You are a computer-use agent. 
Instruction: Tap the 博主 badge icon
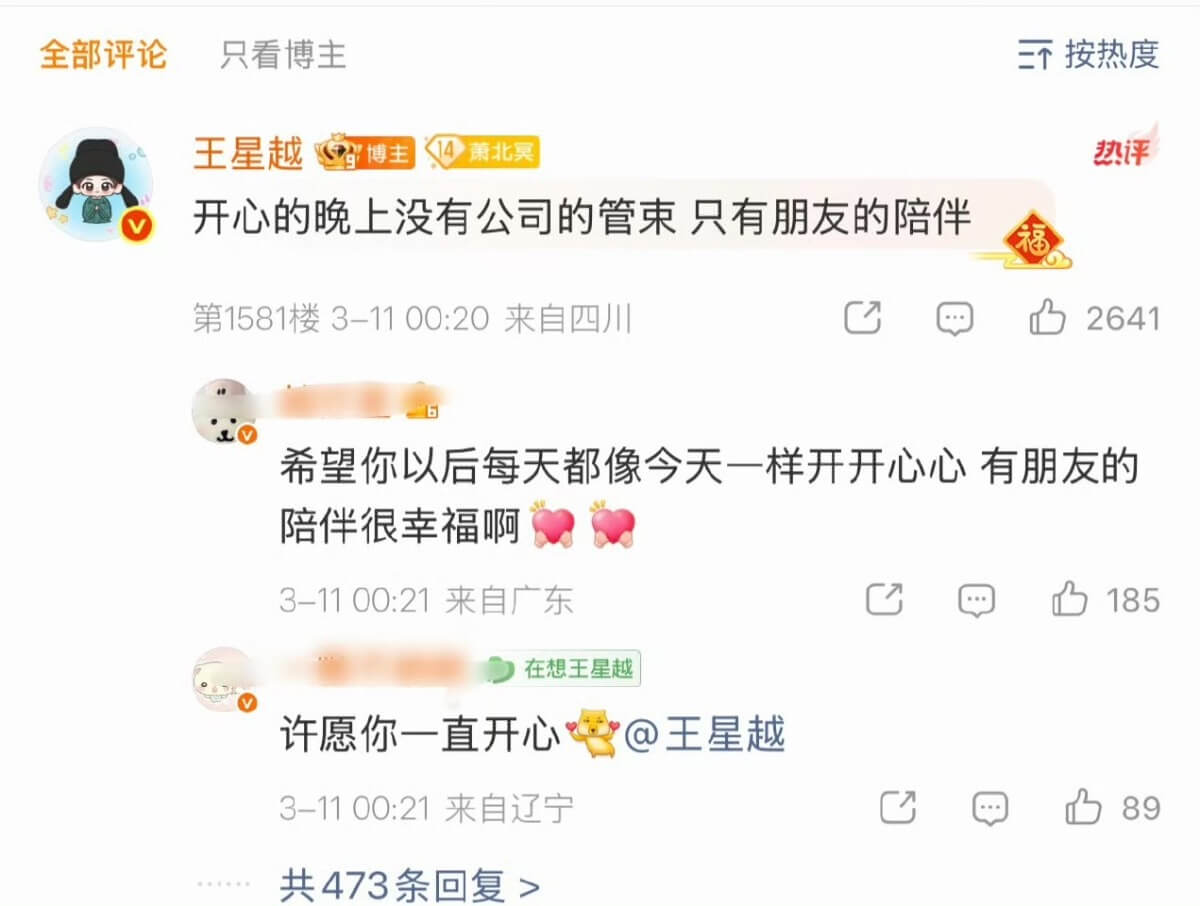(366, 153)
